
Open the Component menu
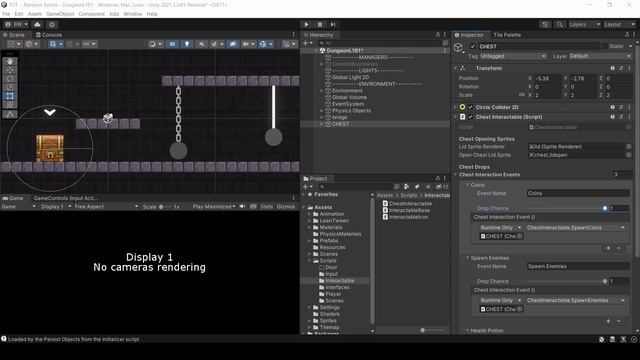[91, 14]
